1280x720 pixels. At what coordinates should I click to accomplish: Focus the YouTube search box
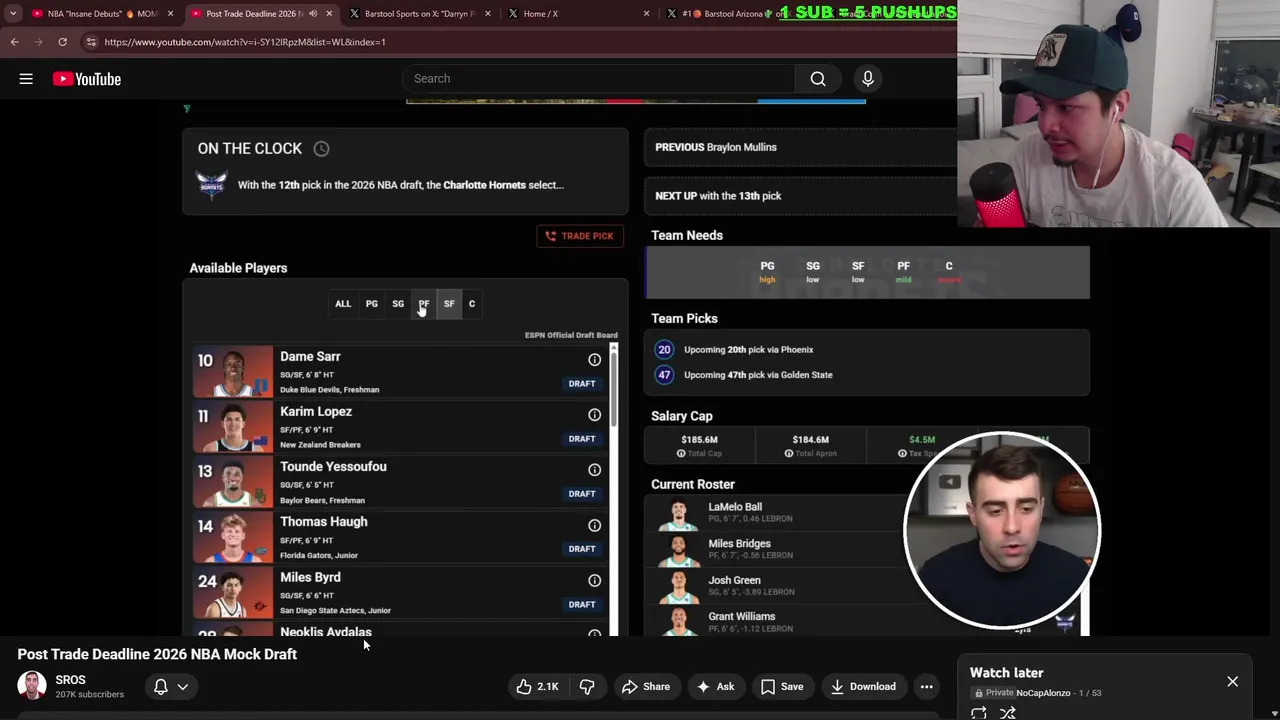pyautogui.click(x=598, y=79)
